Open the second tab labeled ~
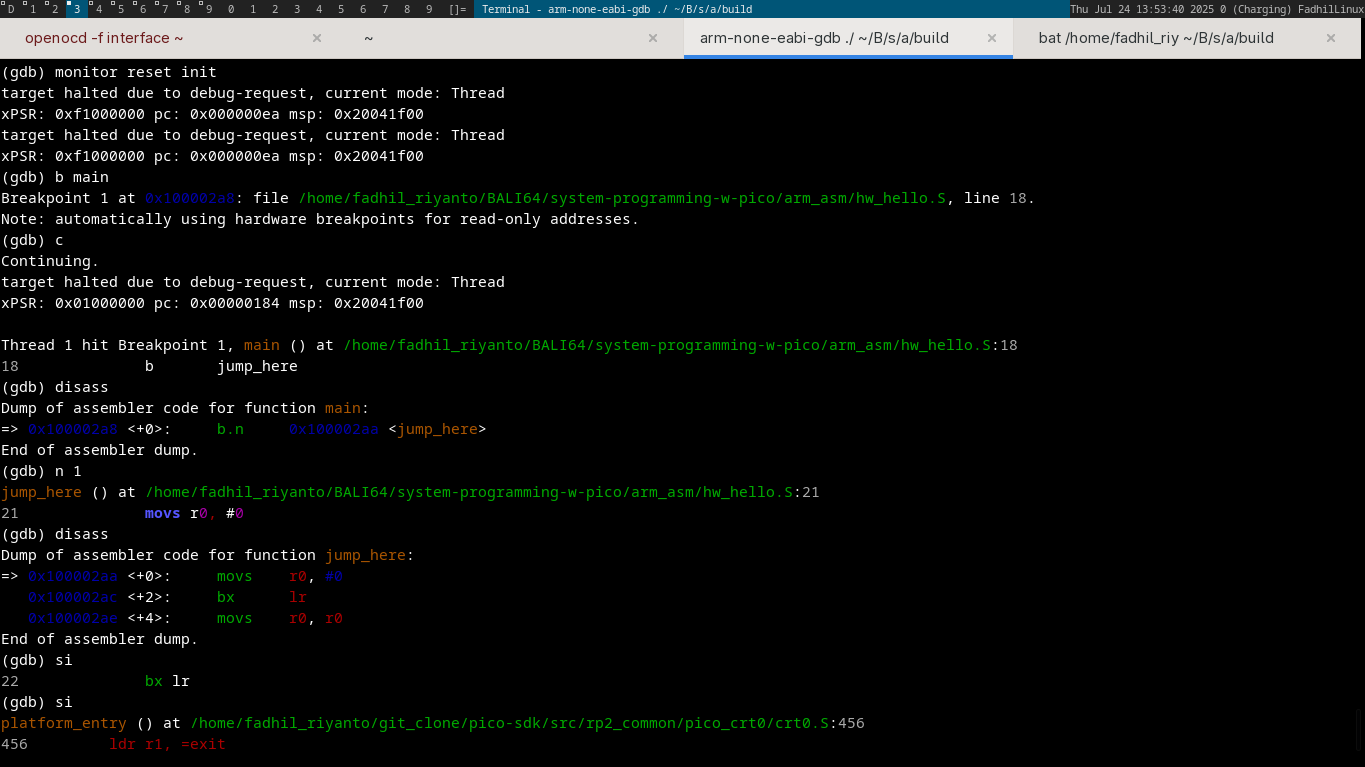 click(x=368, y=38)
